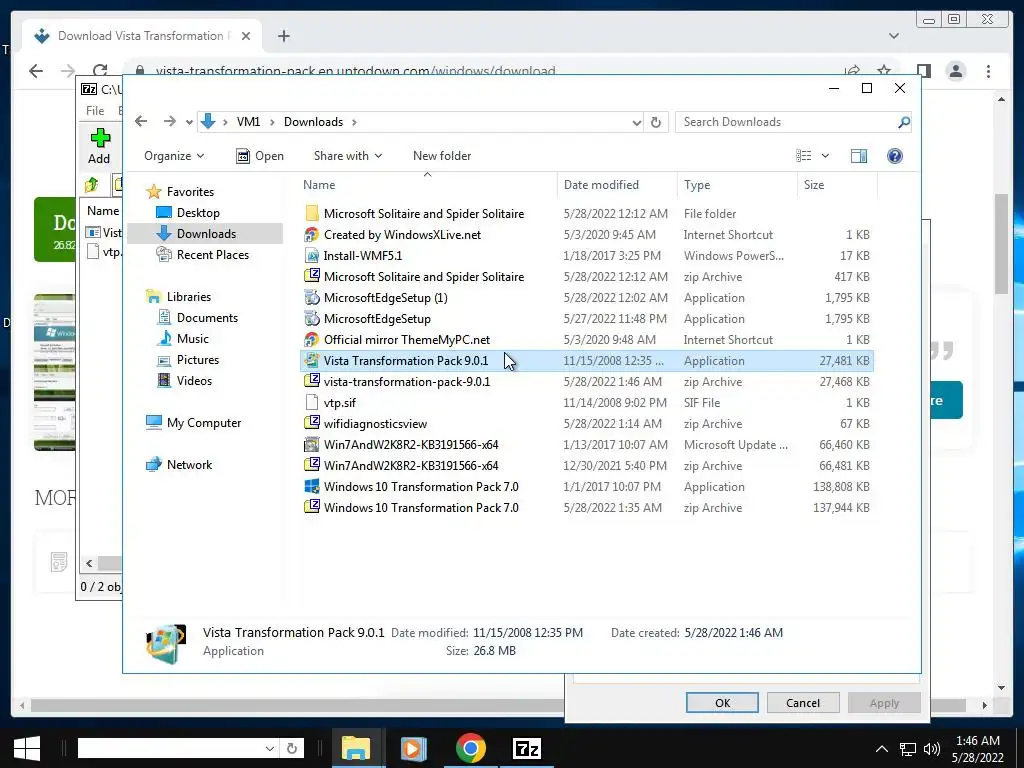Open the view options dropdown arrow

tap(825, 155)
